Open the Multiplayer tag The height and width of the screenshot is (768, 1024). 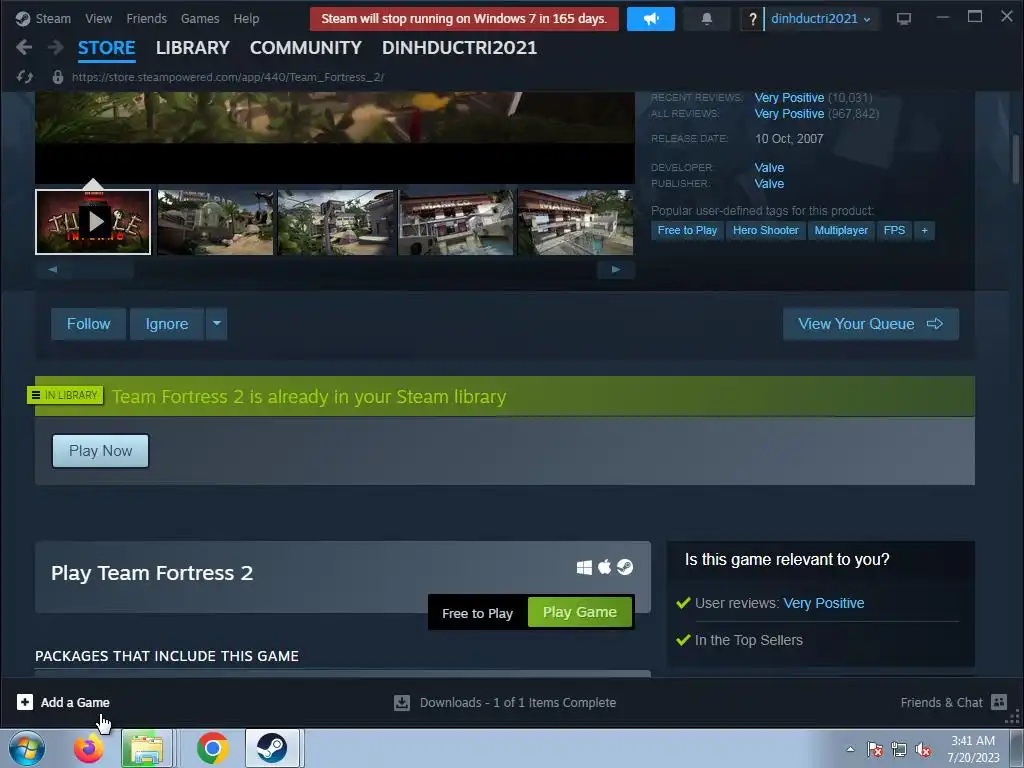click(x=841, y=231)
